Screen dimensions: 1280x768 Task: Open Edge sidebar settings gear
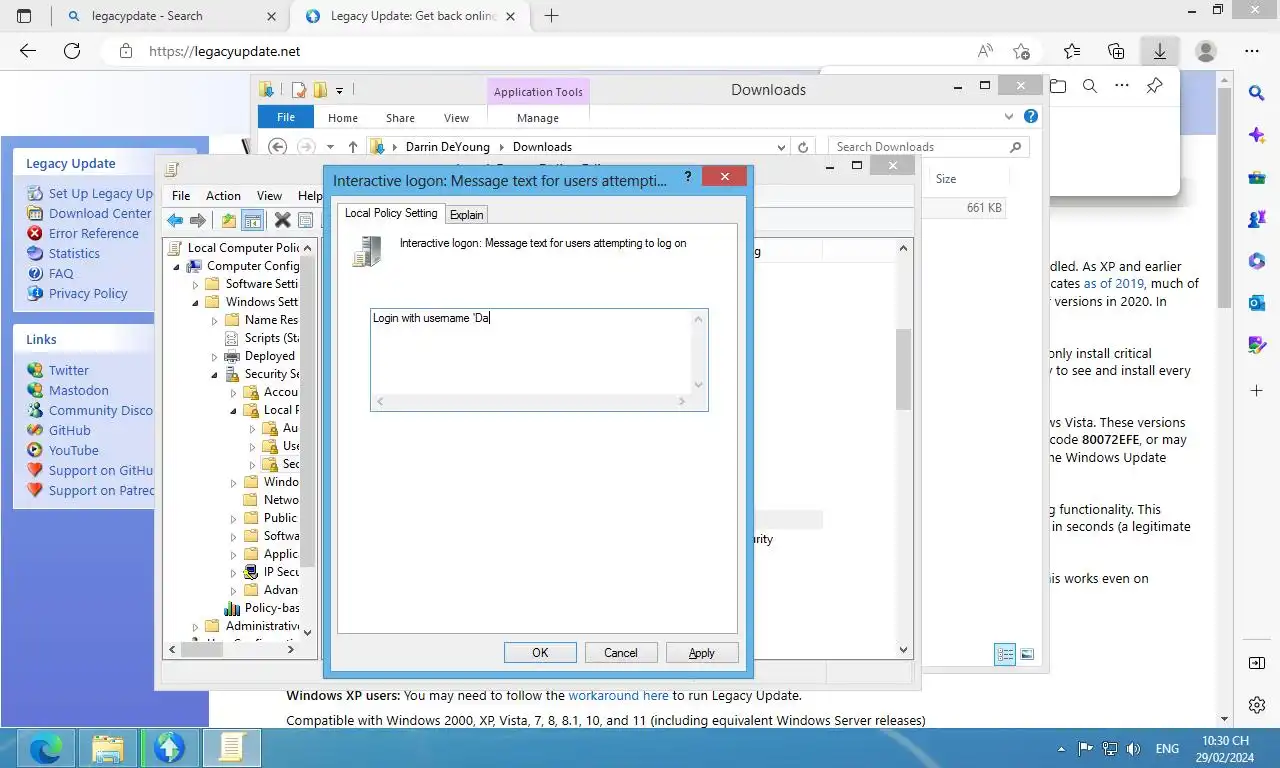(1257, 705)
